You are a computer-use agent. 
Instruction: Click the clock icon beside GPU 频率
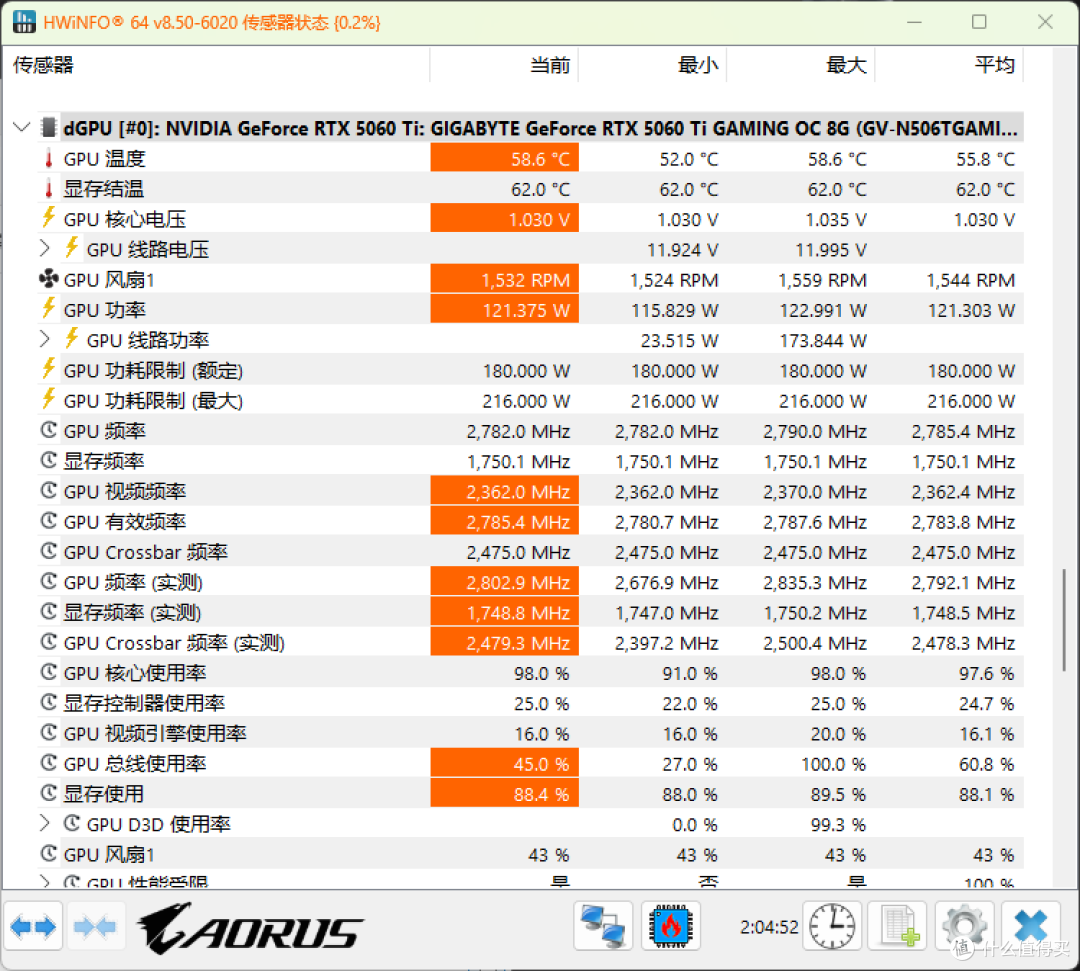tap(48, 430)
